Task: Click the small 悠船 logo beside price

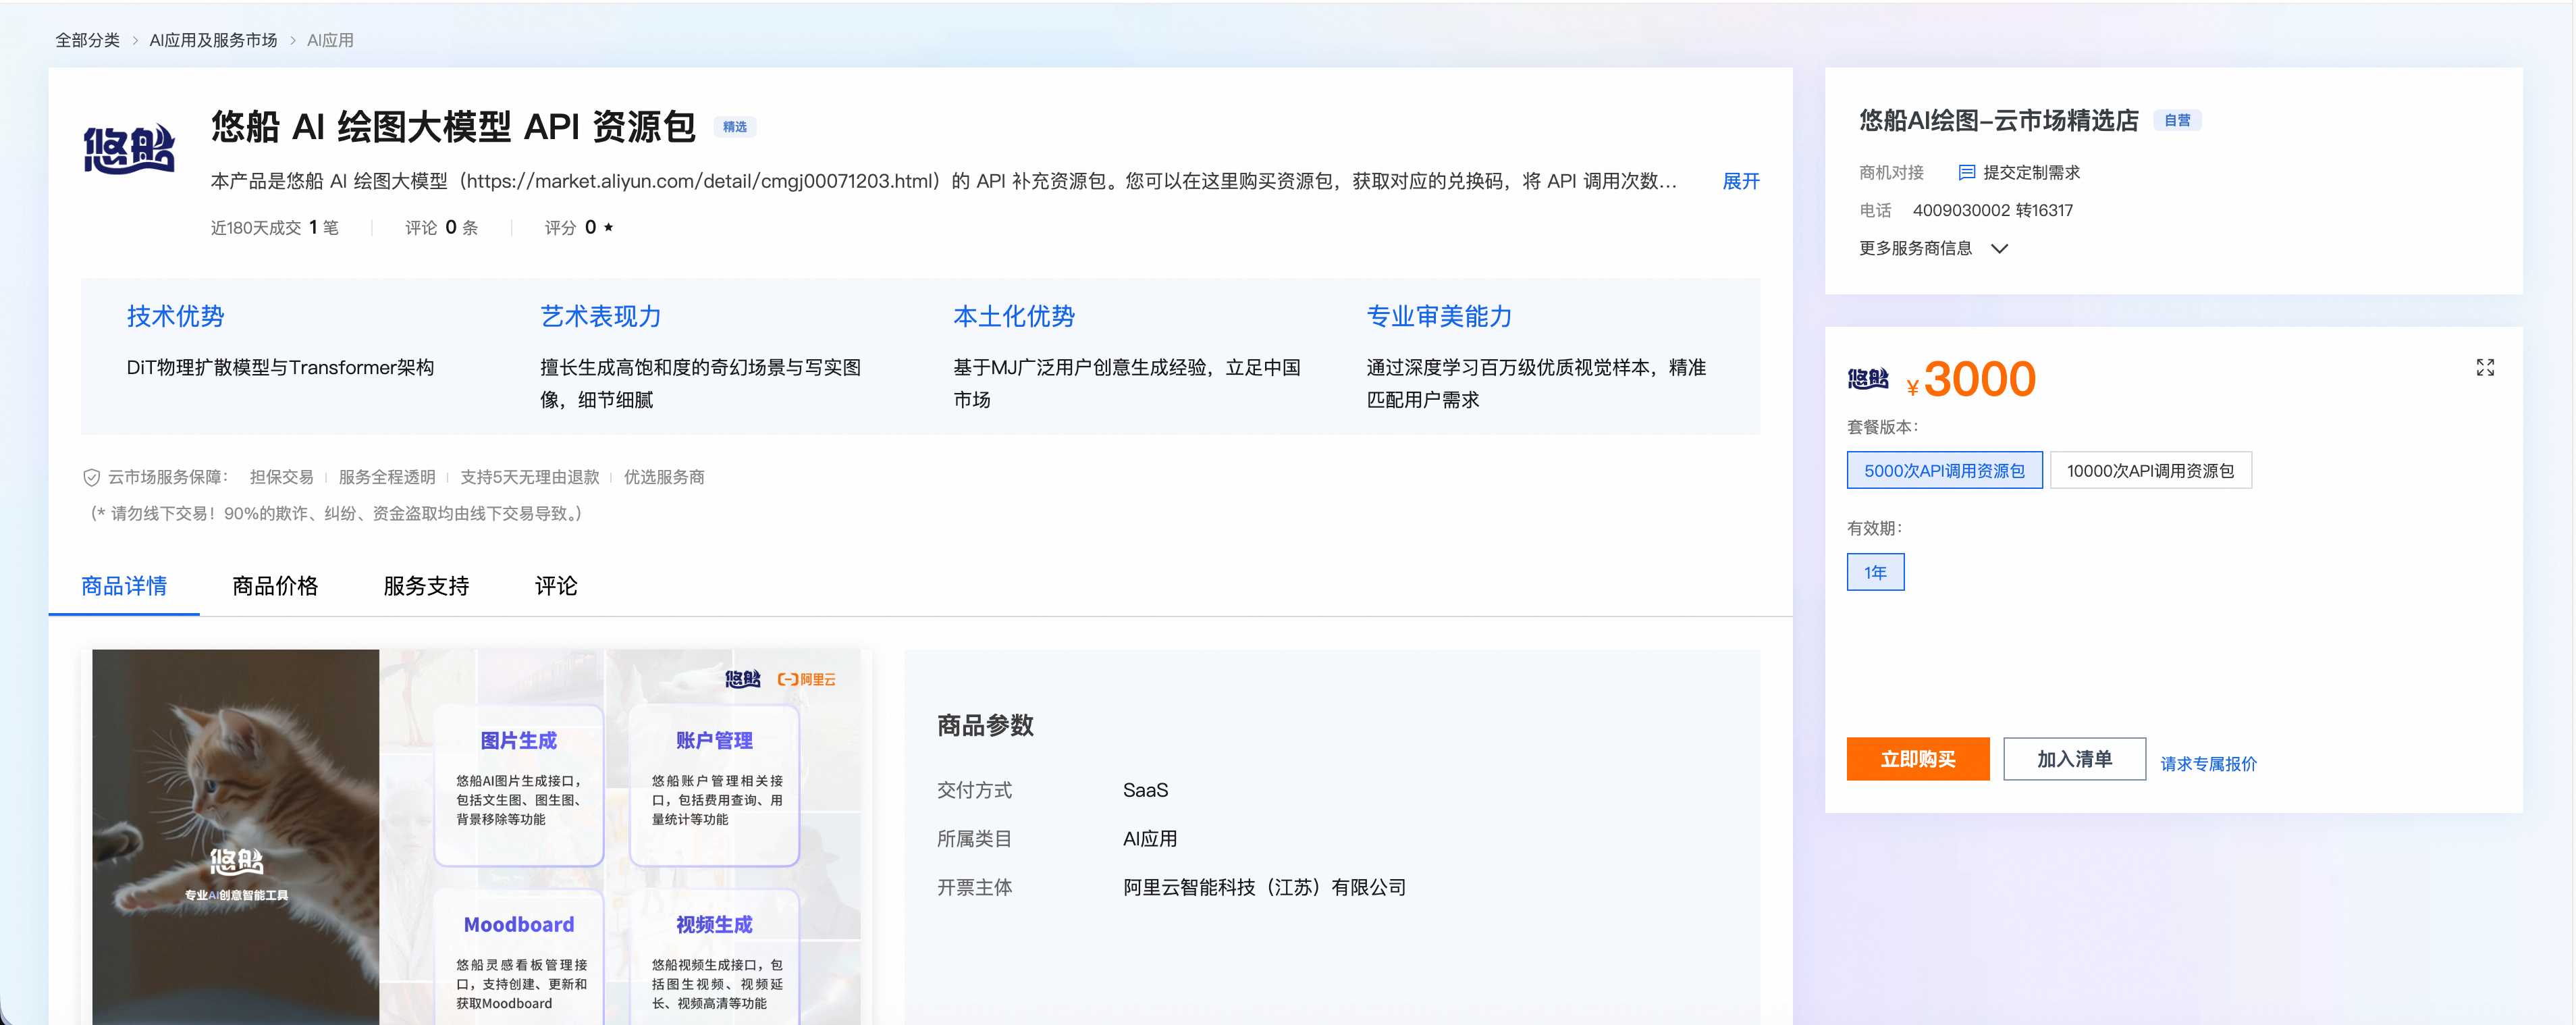Action: [x=1868, y=379]
